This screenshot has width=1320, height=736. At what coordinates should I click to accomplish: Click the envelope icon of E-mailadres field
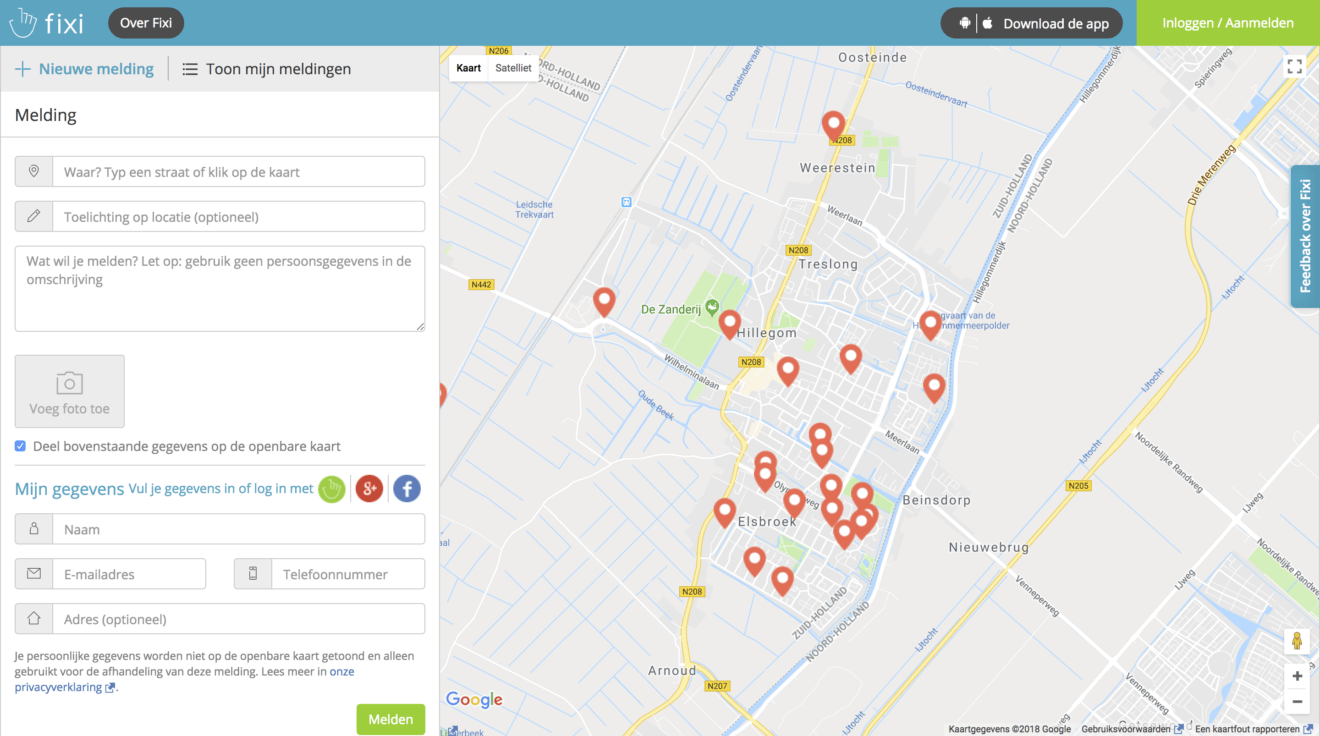tap(33, 574)
